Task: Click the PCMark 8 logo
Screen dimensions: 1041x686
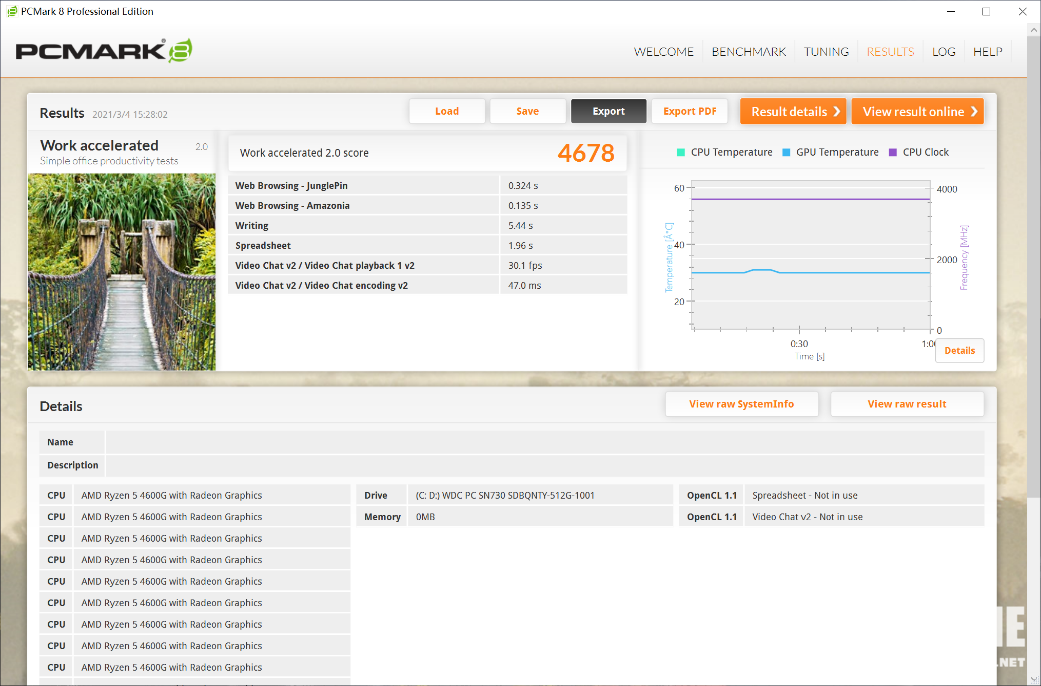Action: point(104,51)
